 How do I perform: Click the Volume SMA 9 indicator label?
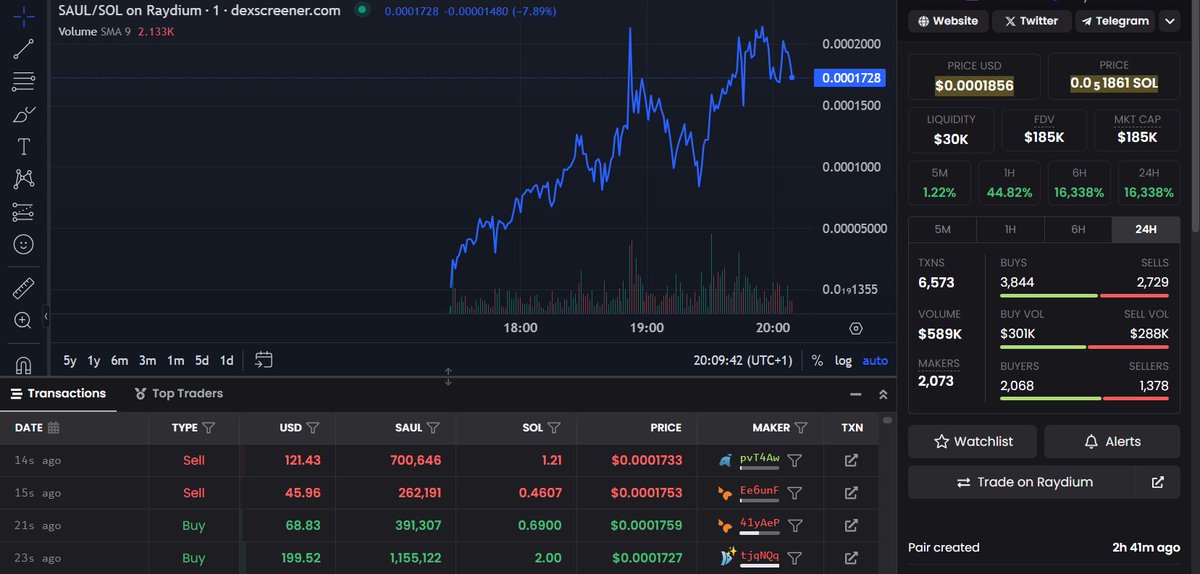[x=118, y=31]
